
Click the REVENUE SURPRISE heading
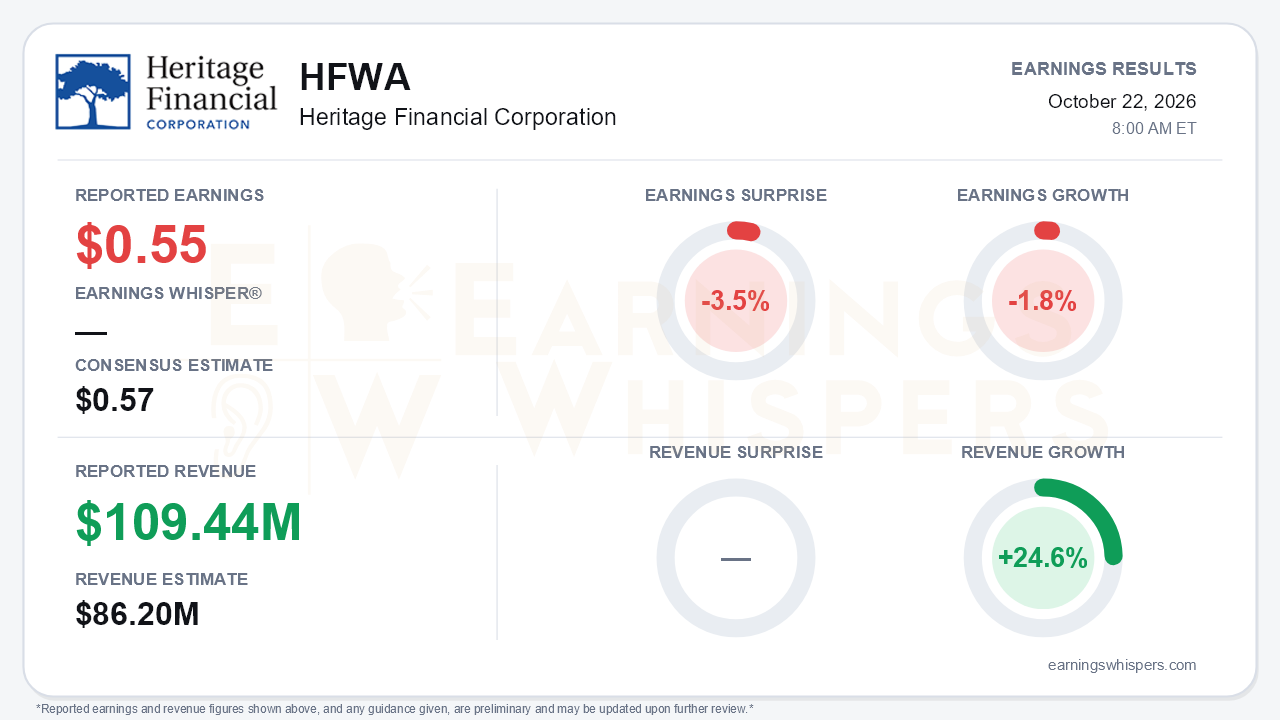click(x=736, y=453)
